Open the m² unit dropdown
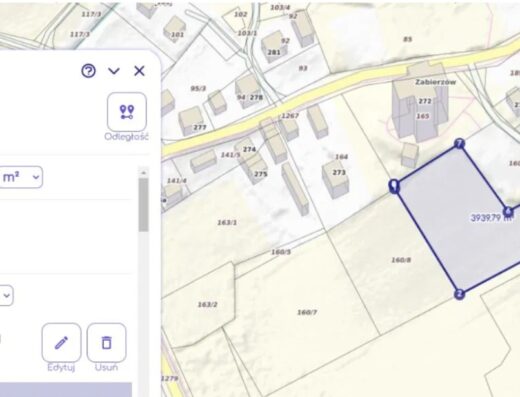Image resolution: width=520 pixels, height=397 pixels. (21, 177)
